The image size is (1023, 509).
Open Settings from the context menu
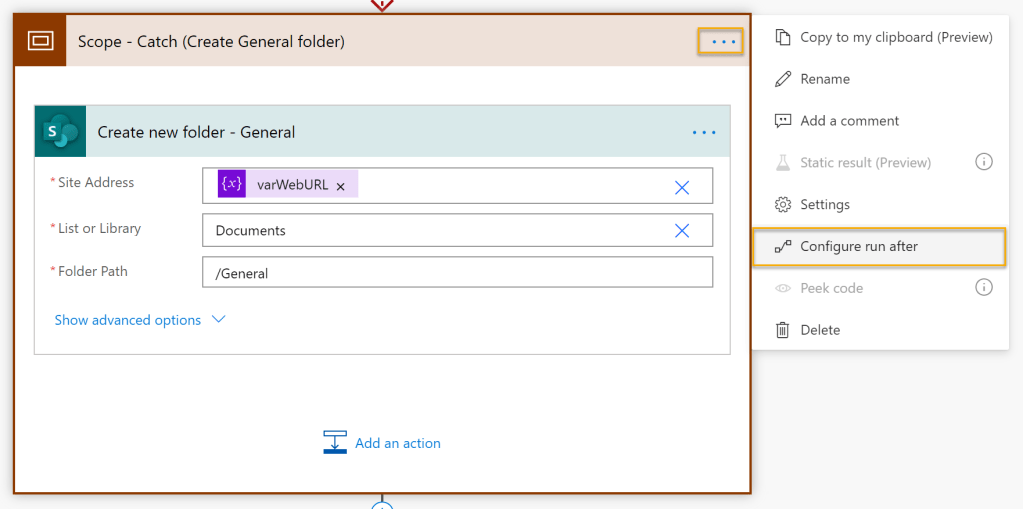pos(825,204)
